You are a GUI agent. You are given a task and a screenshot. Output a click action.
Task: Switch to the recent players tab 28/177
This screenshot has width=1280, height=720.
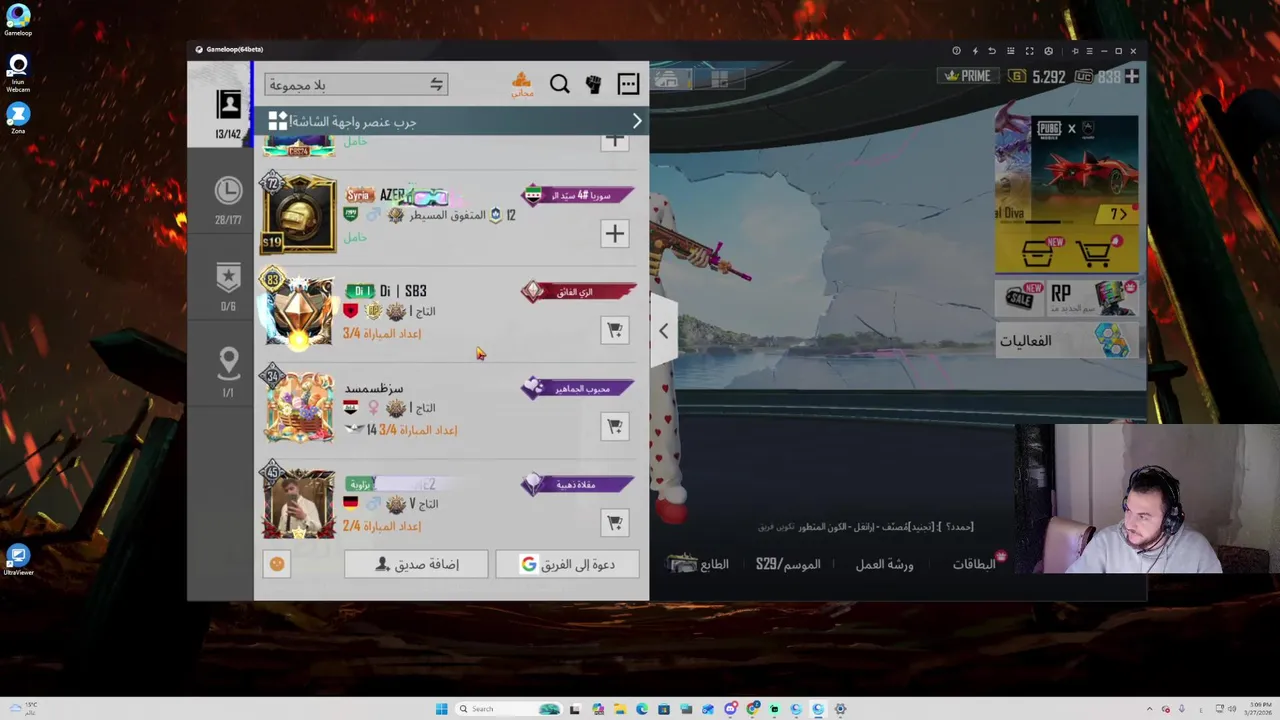pos(228,200)
